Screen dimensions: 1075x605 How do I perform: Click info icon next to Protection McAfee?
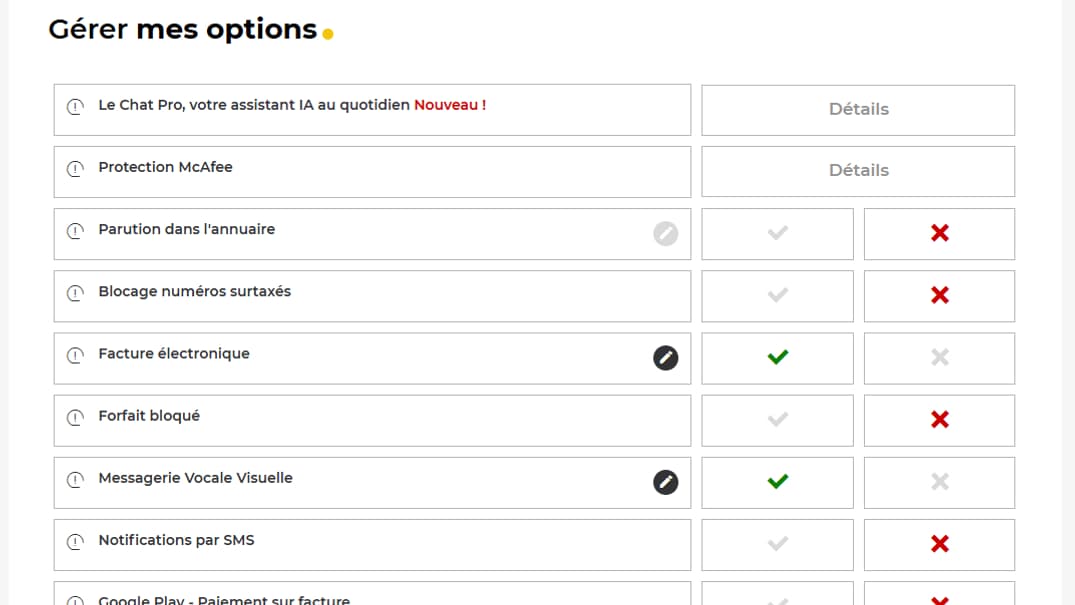75,169
